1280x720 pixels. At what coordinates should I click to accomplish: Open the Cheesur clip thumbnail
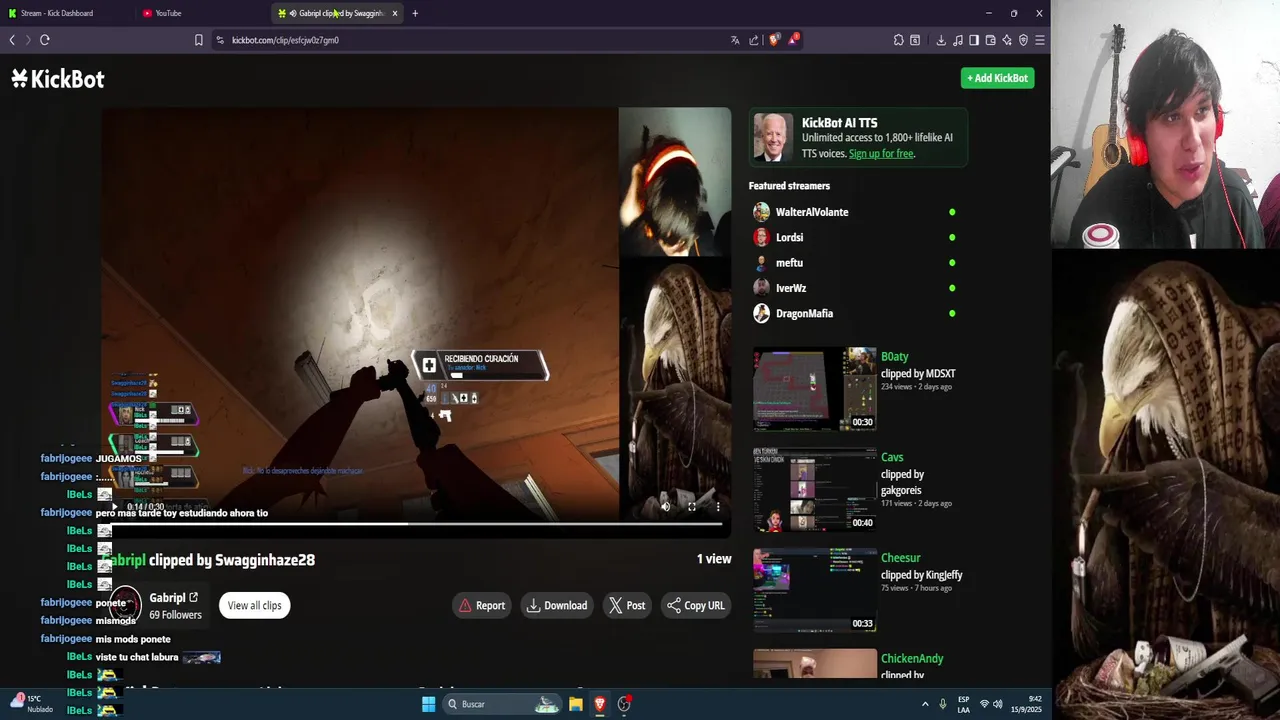(814, 590)
